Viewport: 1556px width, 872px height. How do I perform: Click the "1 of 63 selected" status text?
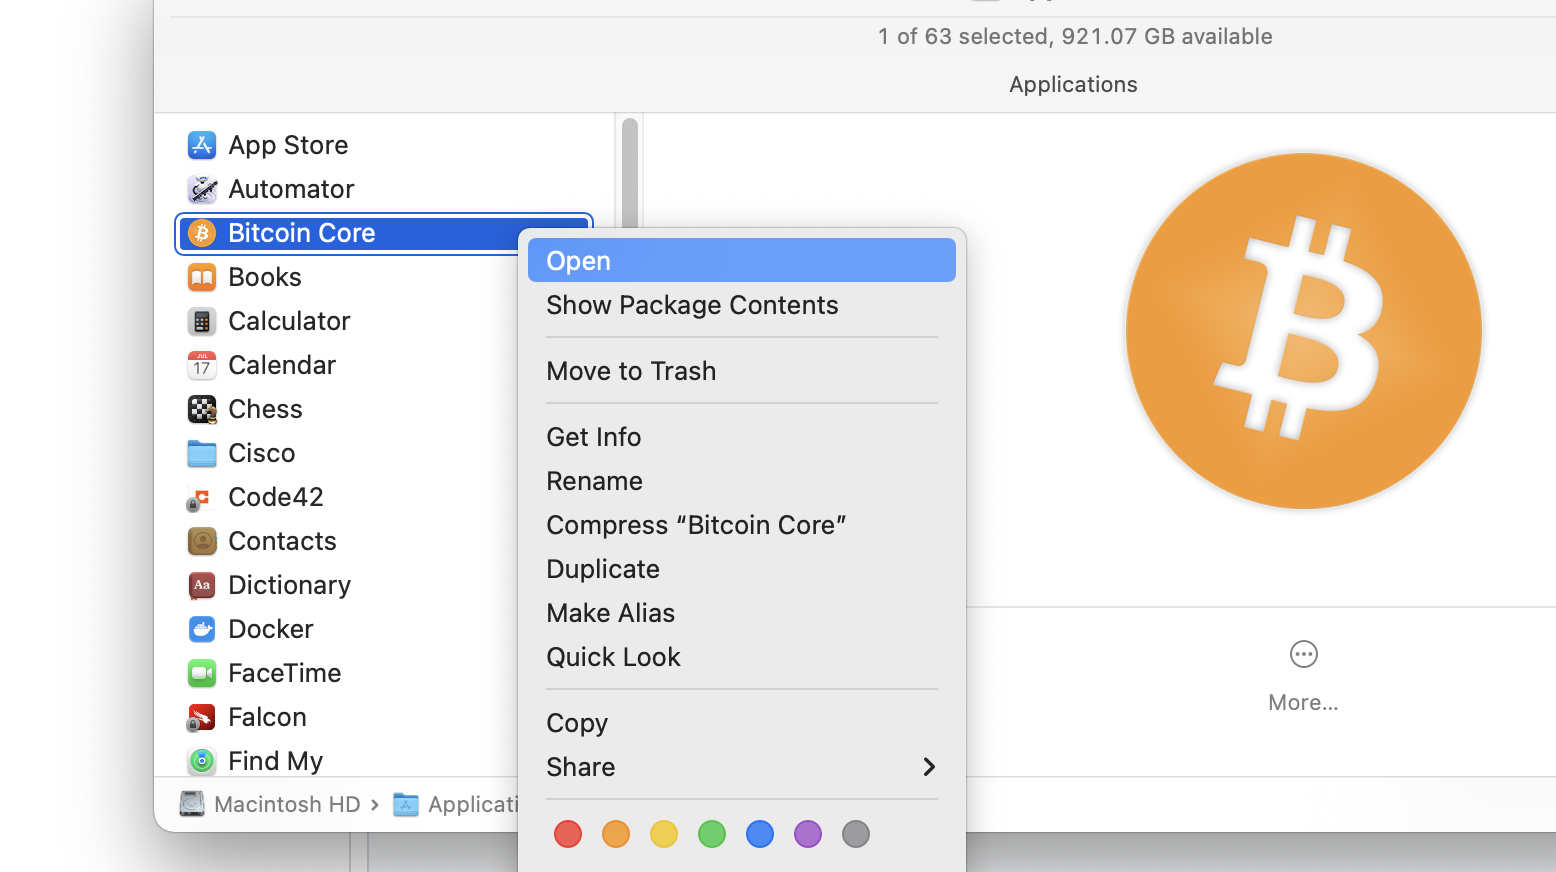coord(1075,36)
